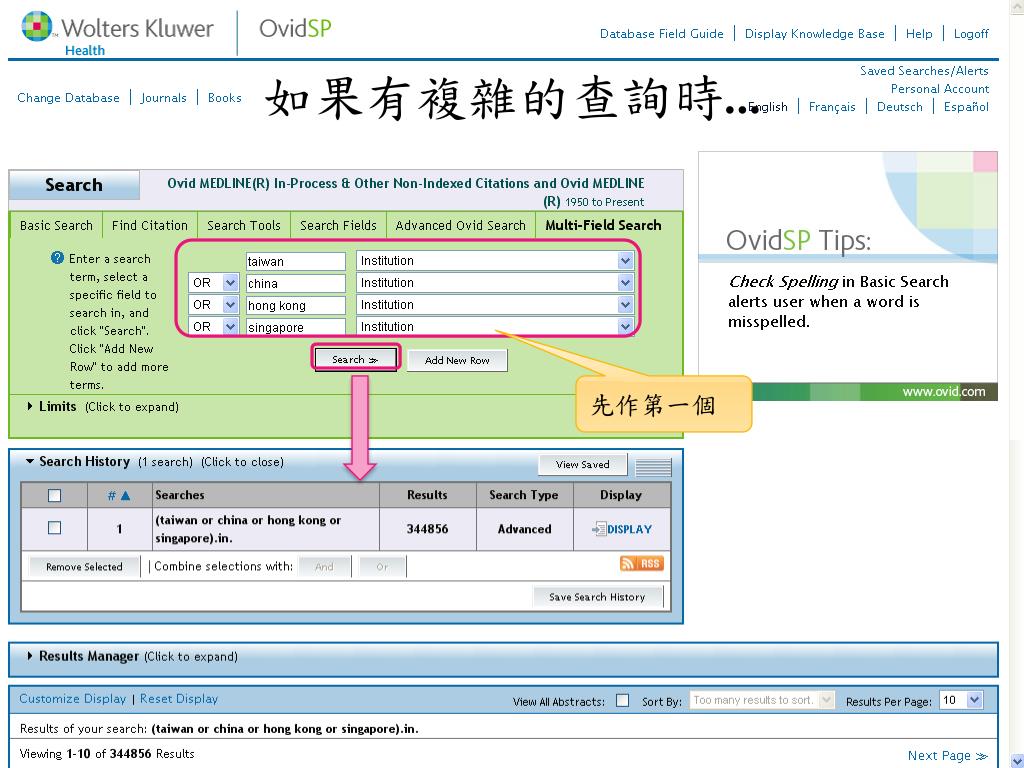1024x768 pixels.
Task: Click the Search >> button
Action: click(x=355, y=359)
